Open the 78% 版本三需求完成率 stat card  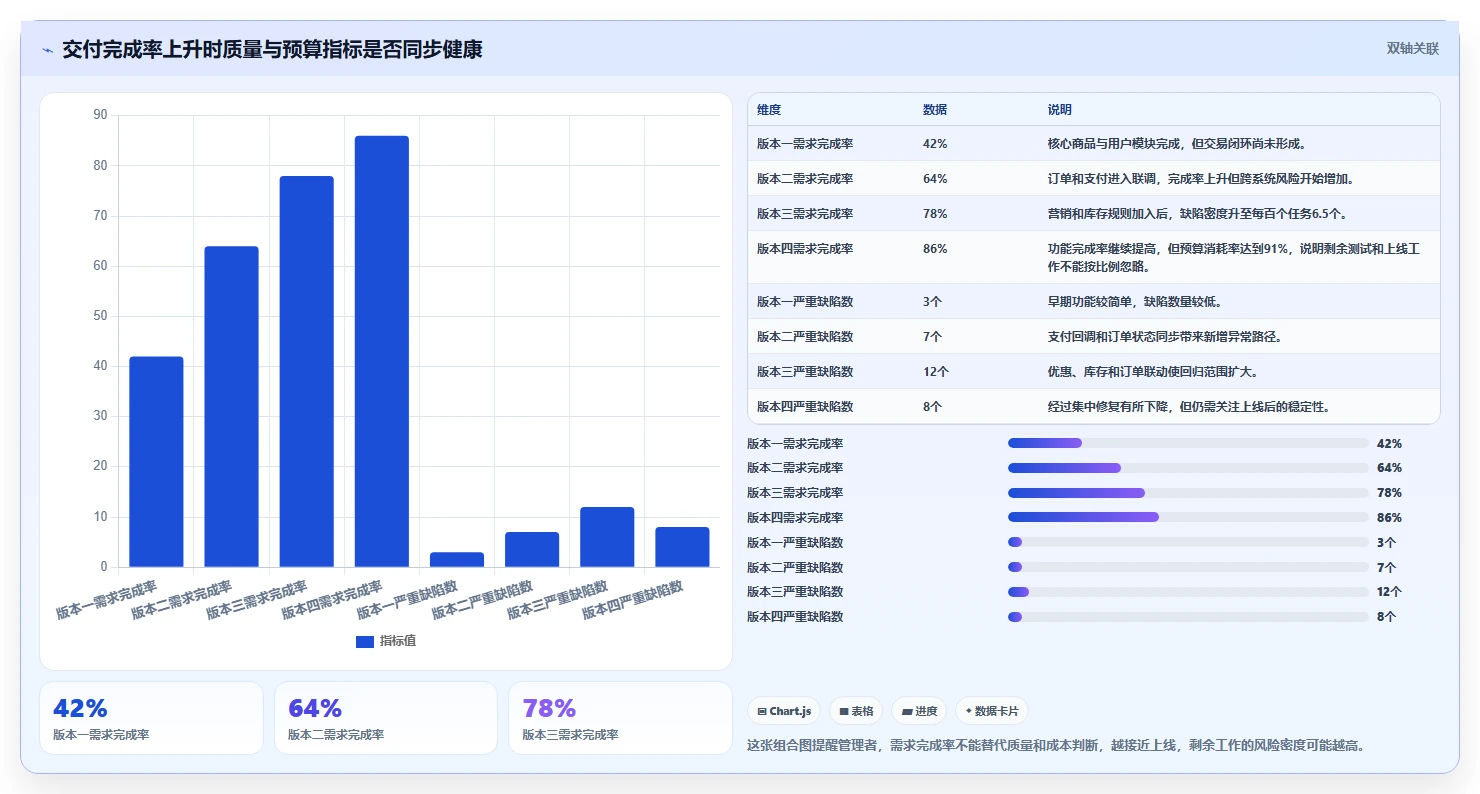(x=620, y=718)
